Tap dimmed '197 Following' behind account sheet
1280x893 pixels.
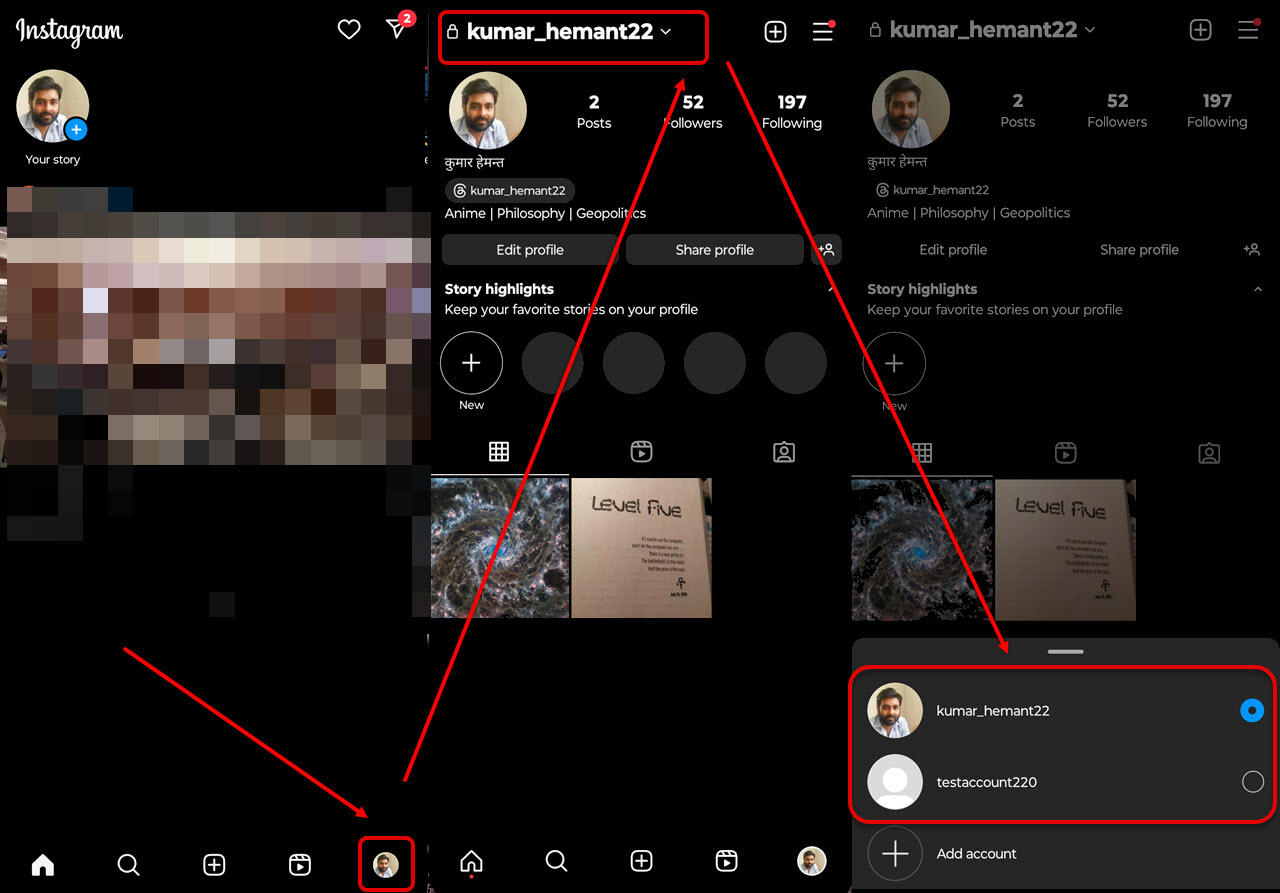pyautogui.click(x=1217, y=111)
